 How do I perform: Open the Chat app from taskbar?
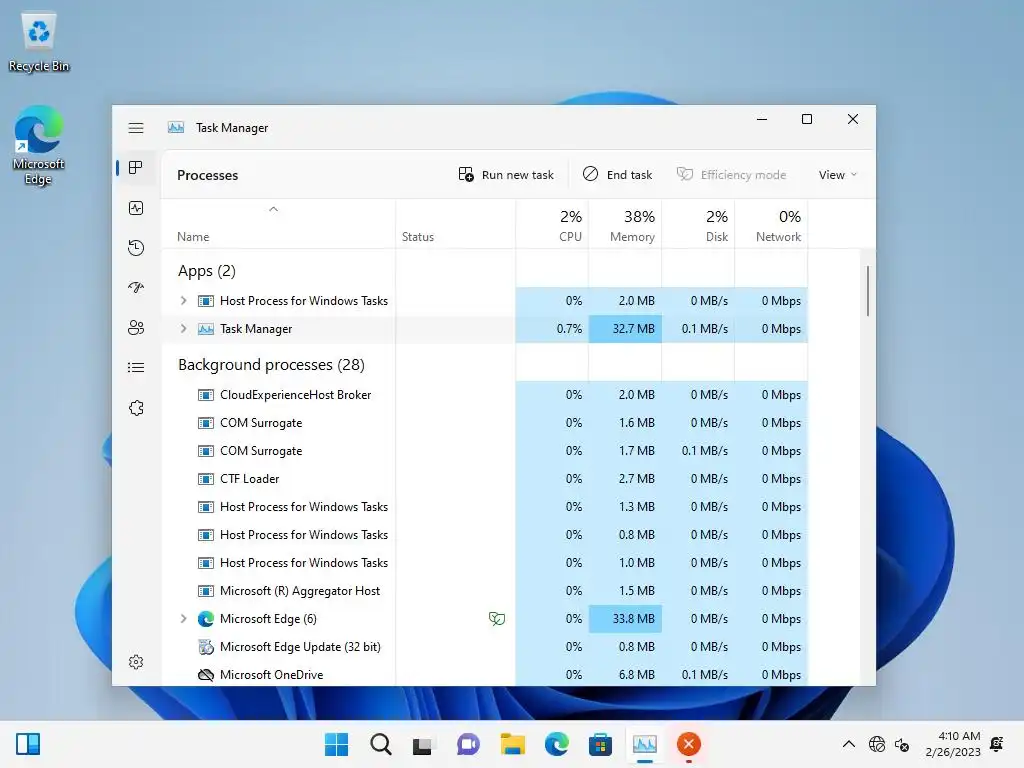(468, 744)
